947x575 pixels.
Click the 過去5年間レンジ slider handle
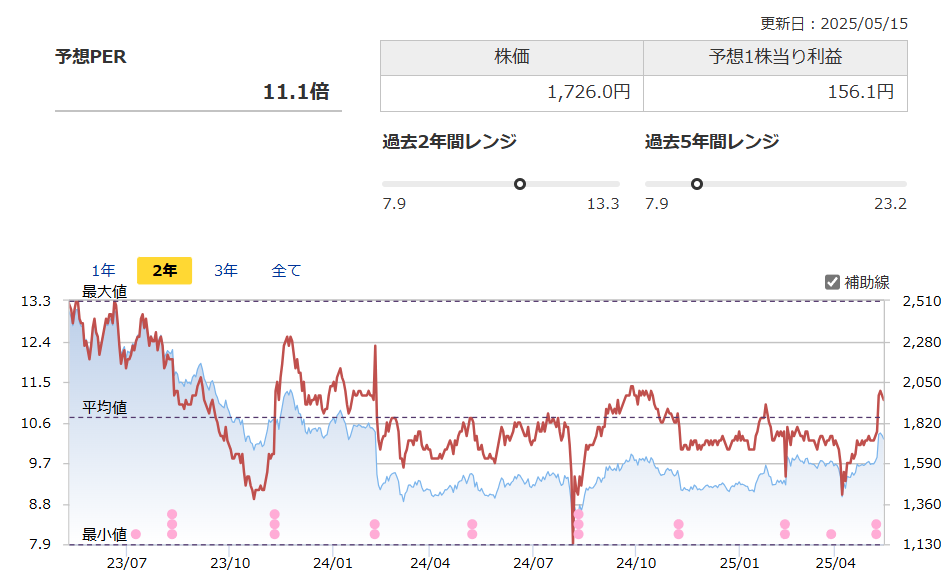(697, 184)
